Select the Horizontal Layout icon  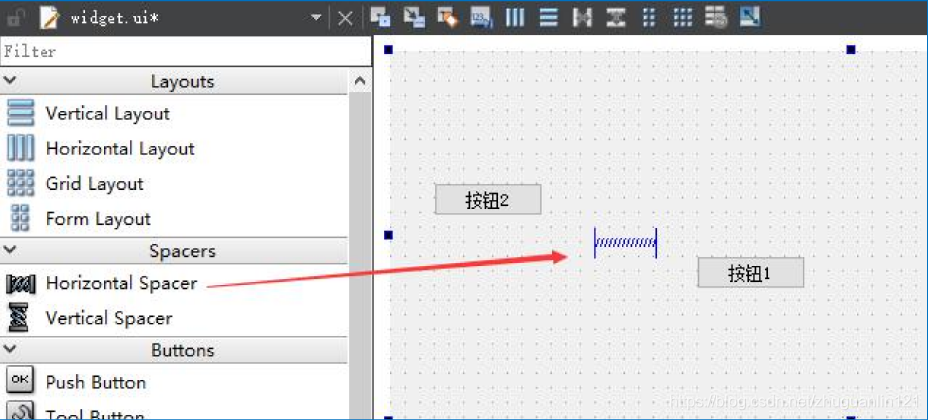(x=21, y=148)
